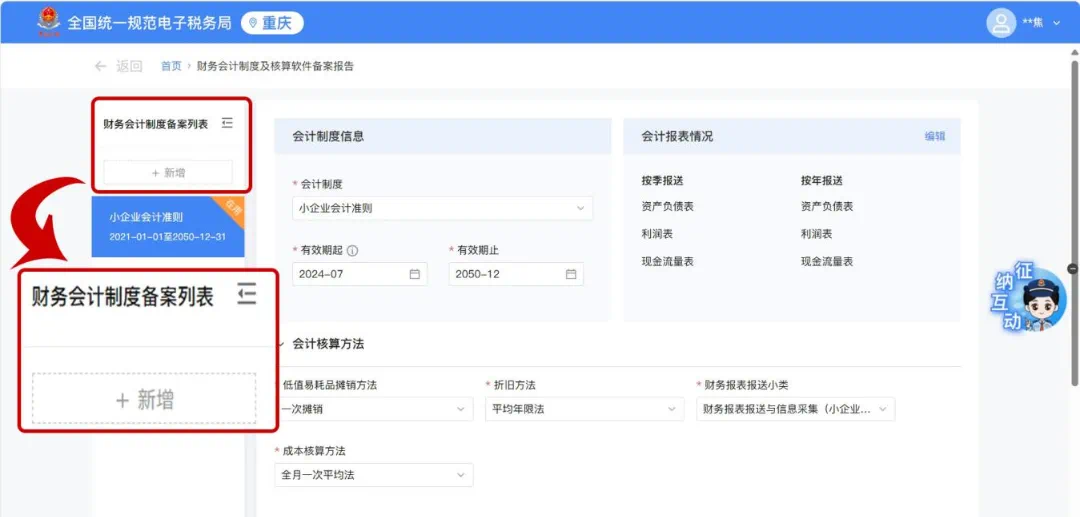
Task: Click the page vertical scrollbar
Action: [x=1074, y=224]
